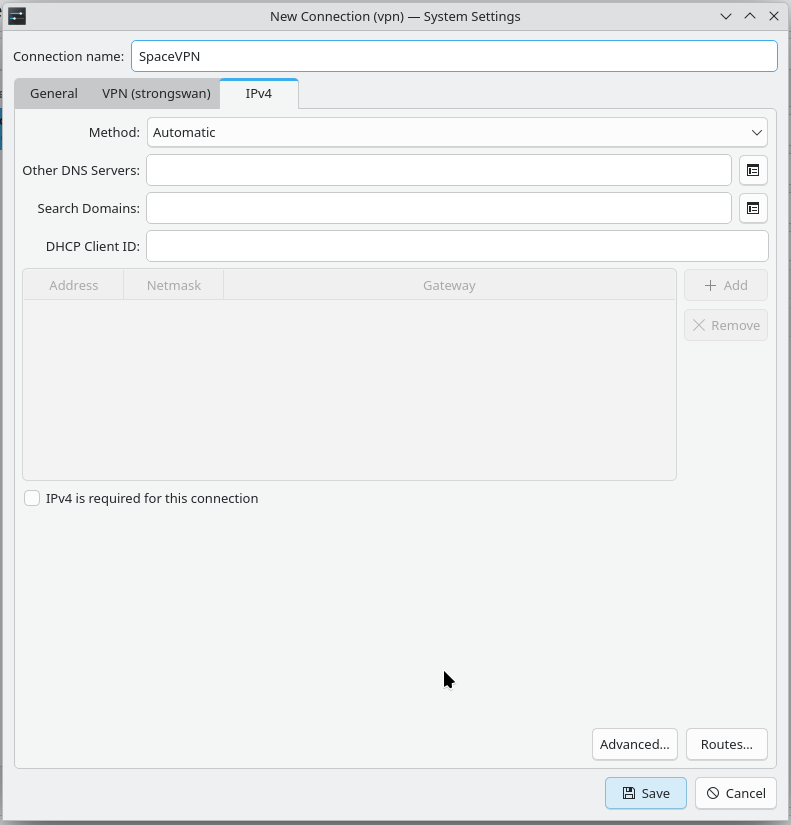Open the DNS servers list editor icon

point(753,170)
